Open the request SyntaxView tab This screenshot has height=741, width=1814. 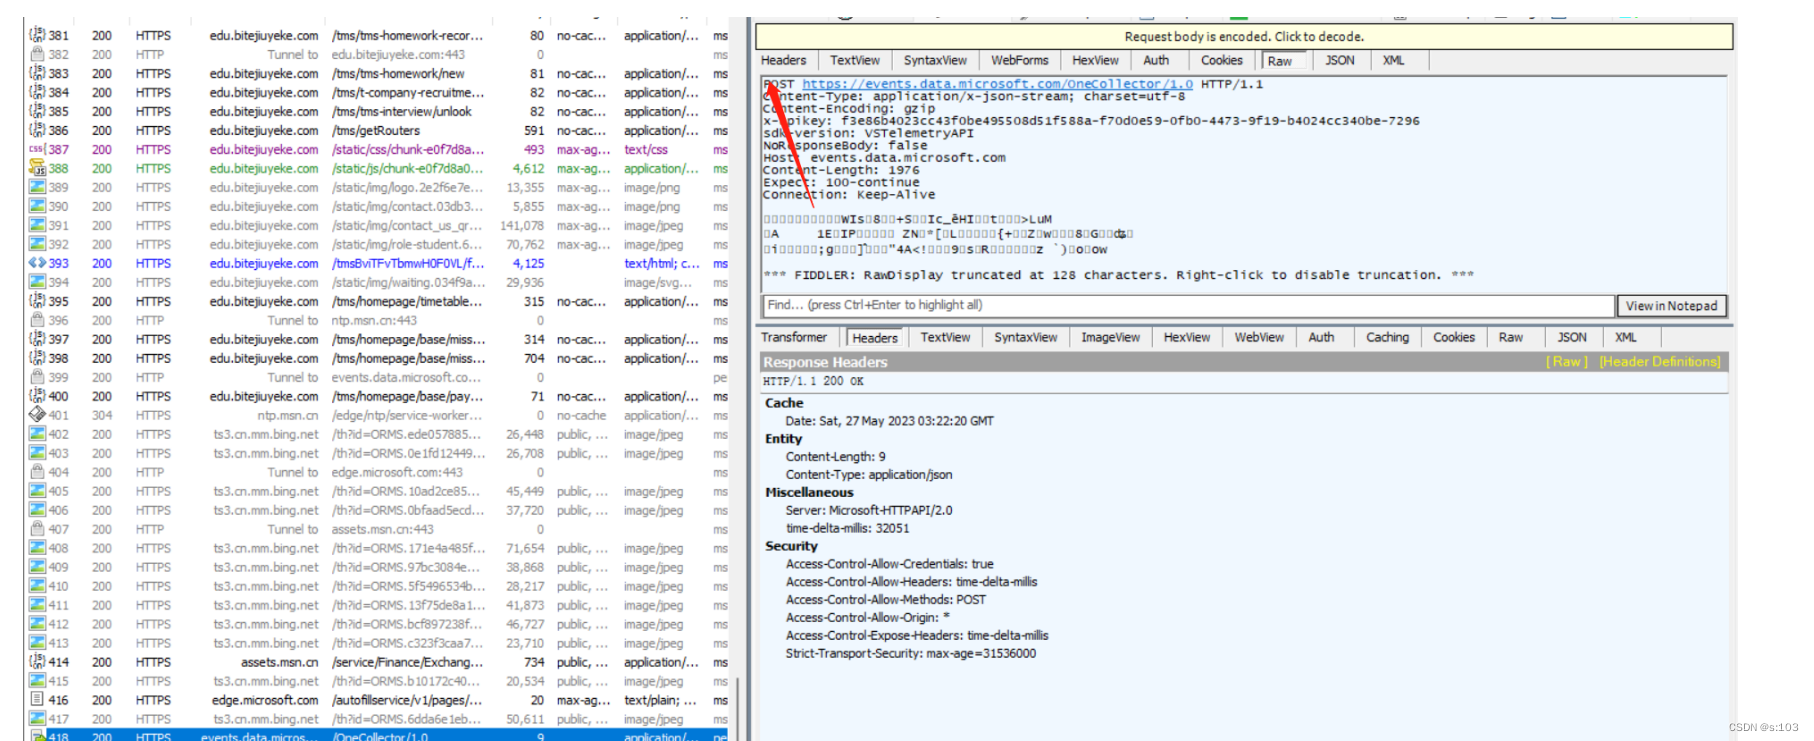(x=935, y=61)
